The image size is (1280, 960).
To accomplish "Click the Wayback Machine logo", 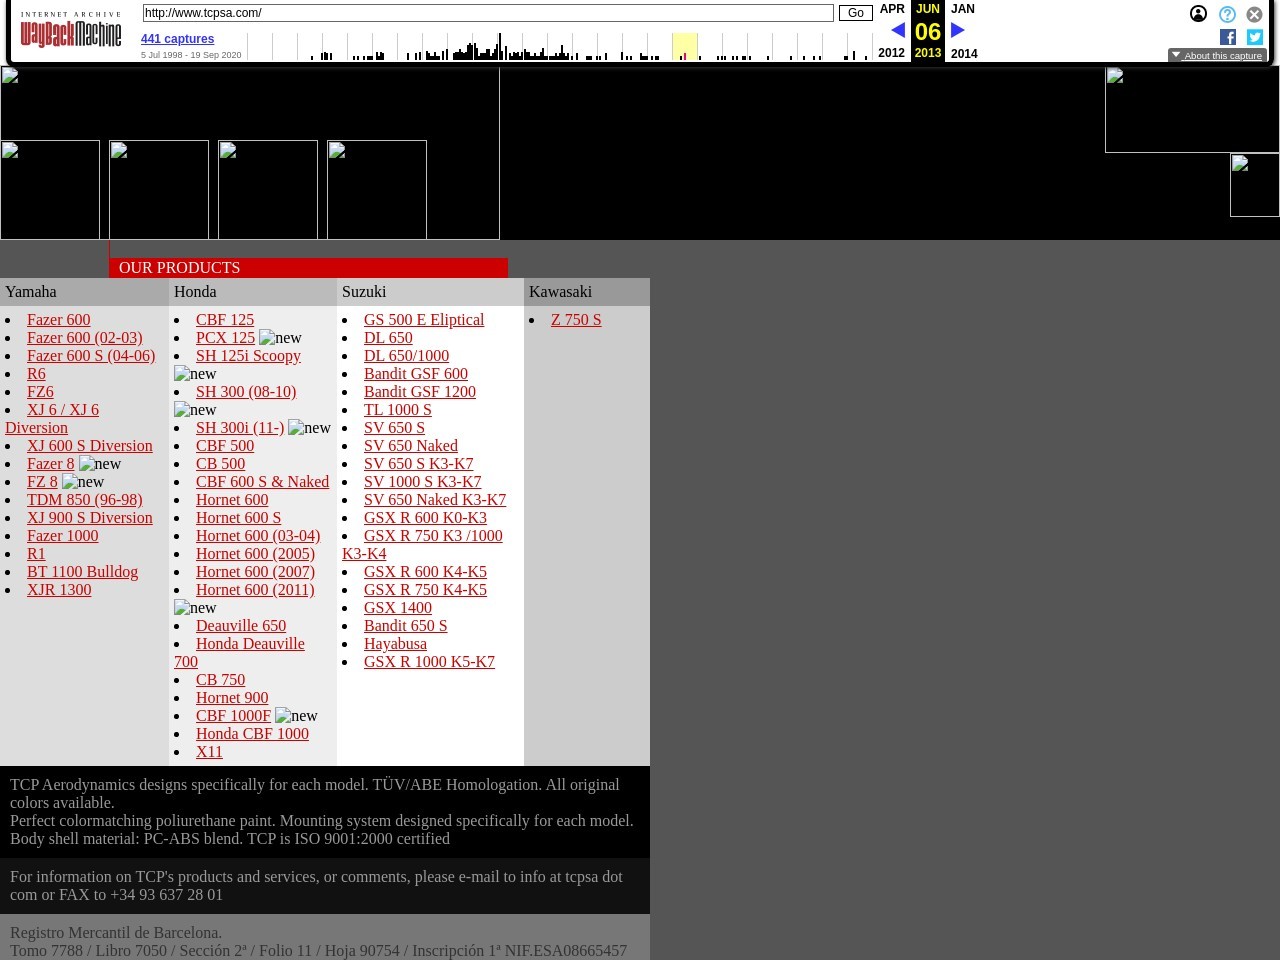I will click(70, 32).
